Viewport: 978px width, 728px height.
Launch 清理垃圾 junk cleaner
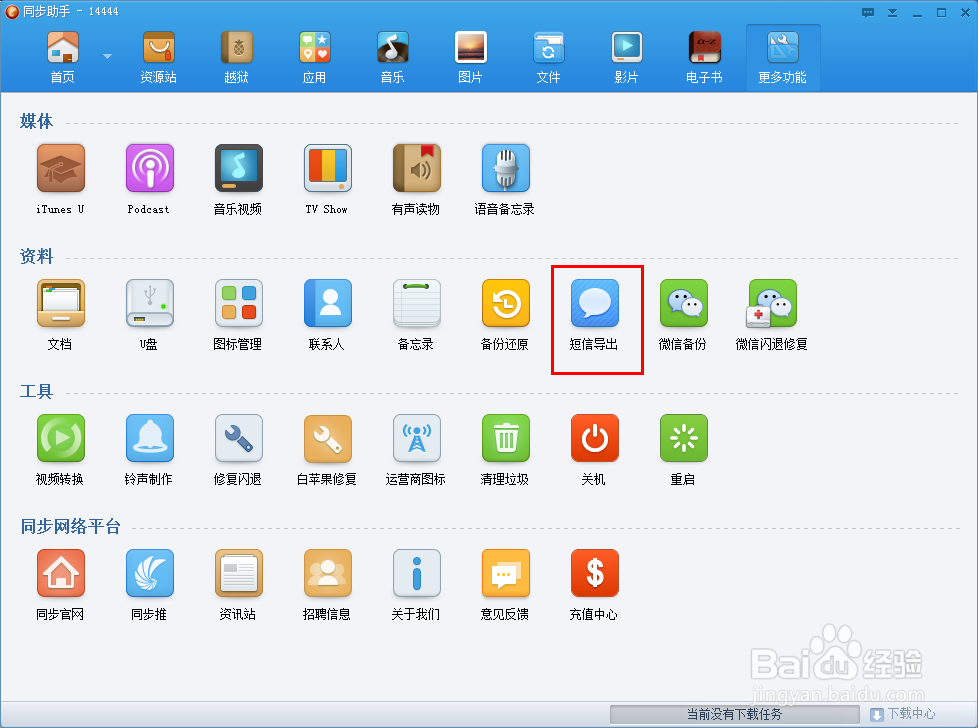pos(506,438)
